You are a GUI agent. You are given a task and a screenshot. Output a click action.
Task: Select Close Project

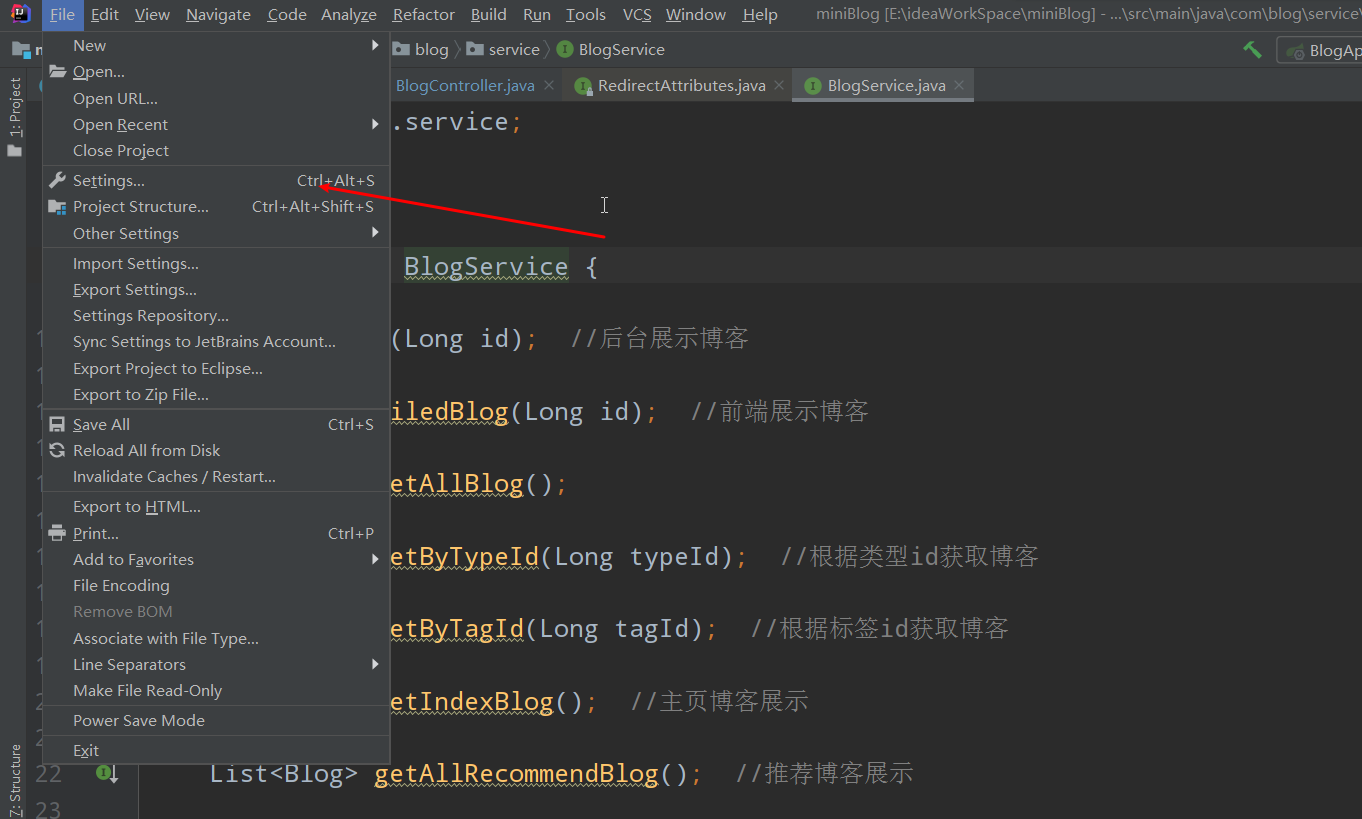216,150
